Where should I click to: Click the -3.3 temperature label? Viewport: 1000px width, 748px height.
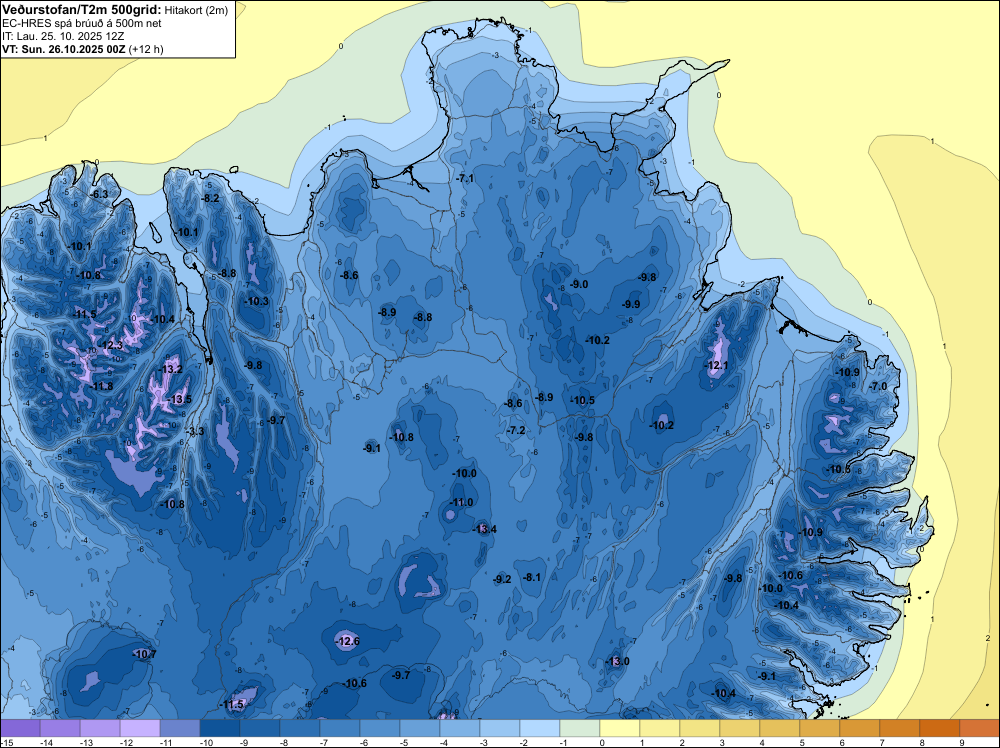(x=195, y=432)
